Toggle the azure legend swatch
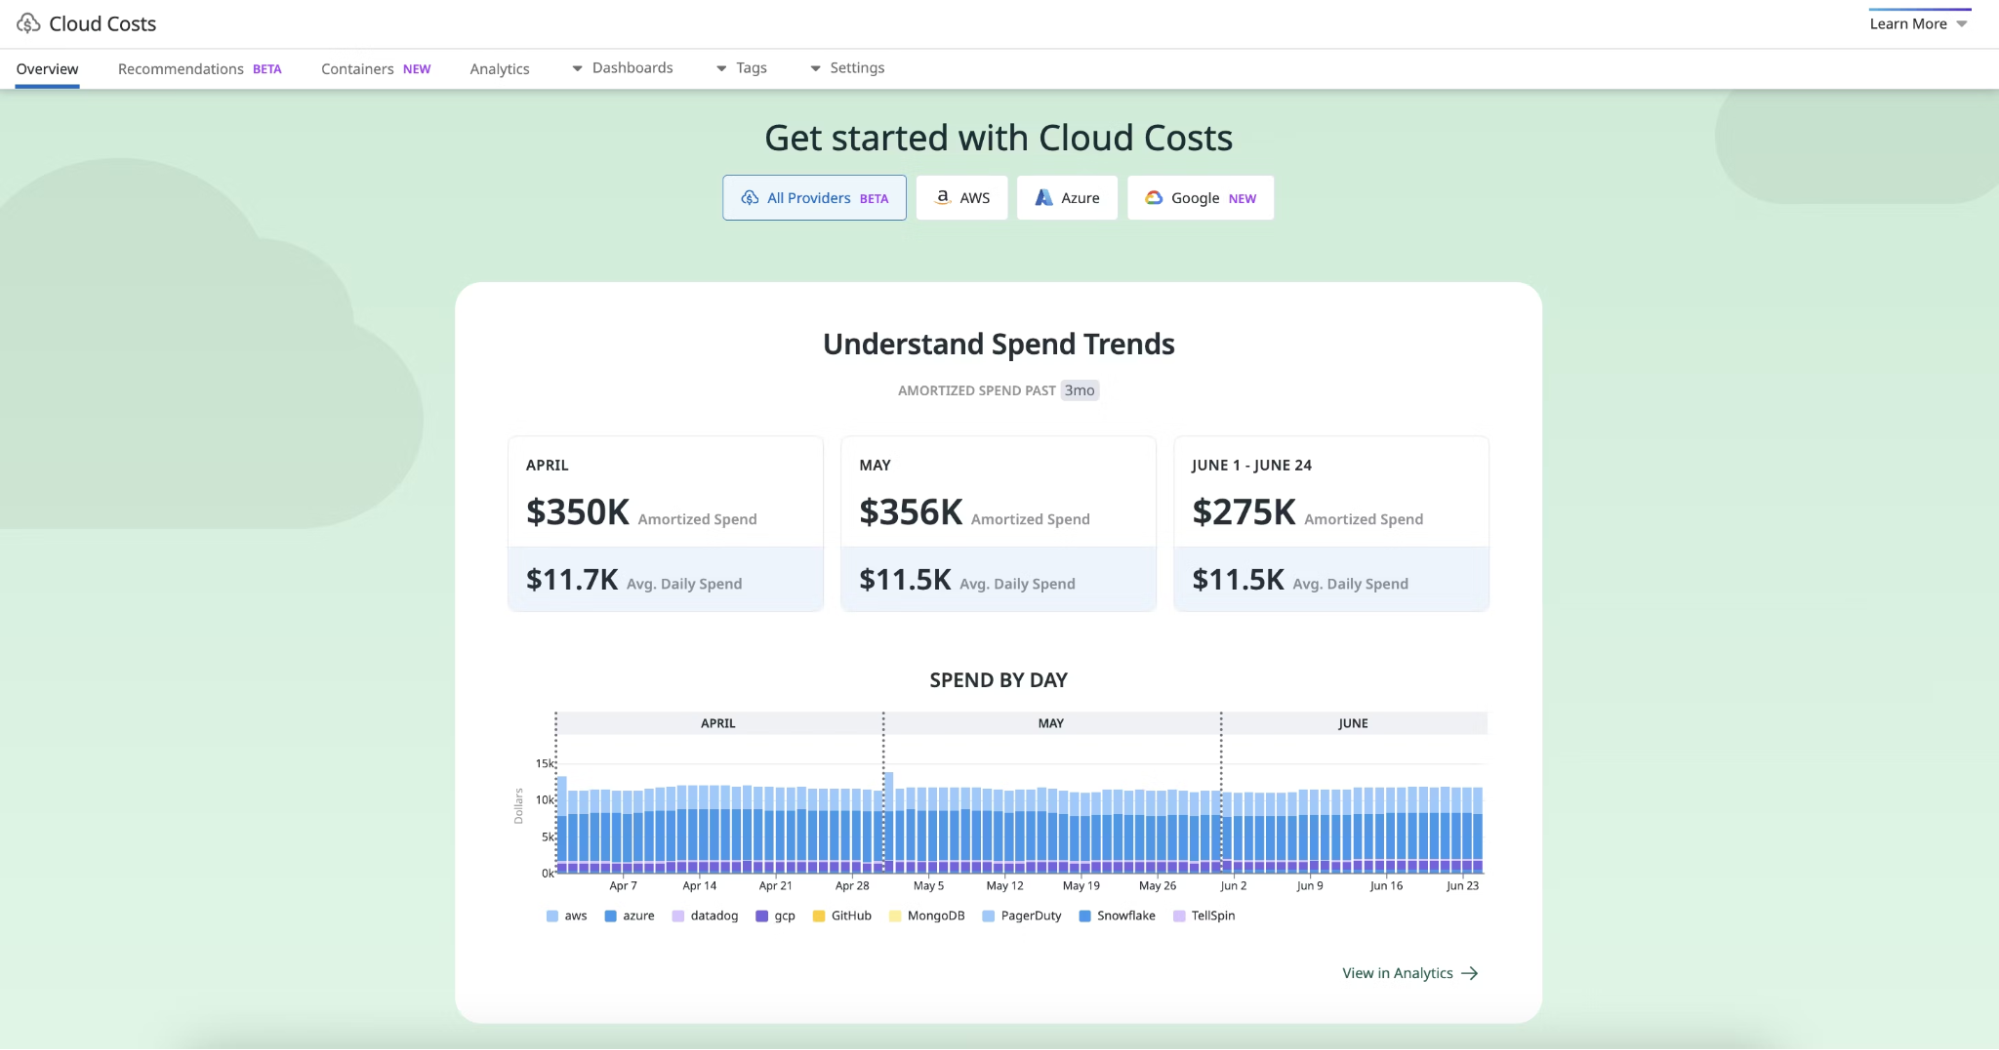Viewport: 1999px width, 1050px height. click(610, 916)
